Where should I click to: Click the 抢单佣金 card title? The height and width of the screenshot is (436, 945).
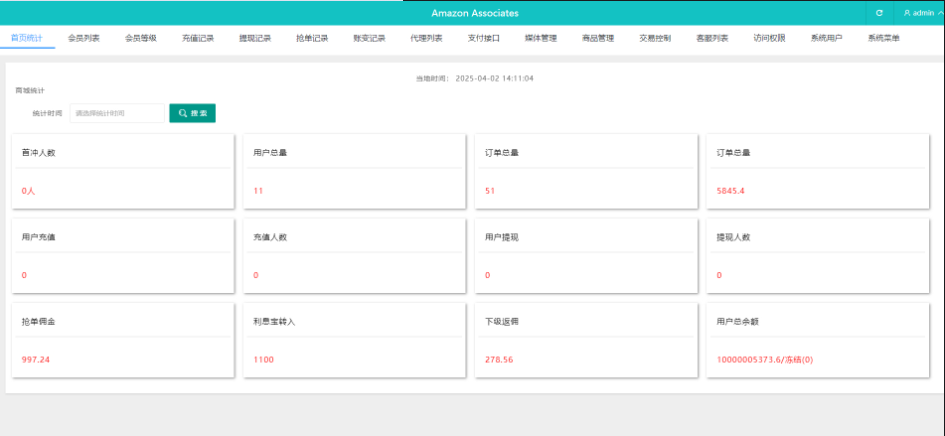pos(39,321)
